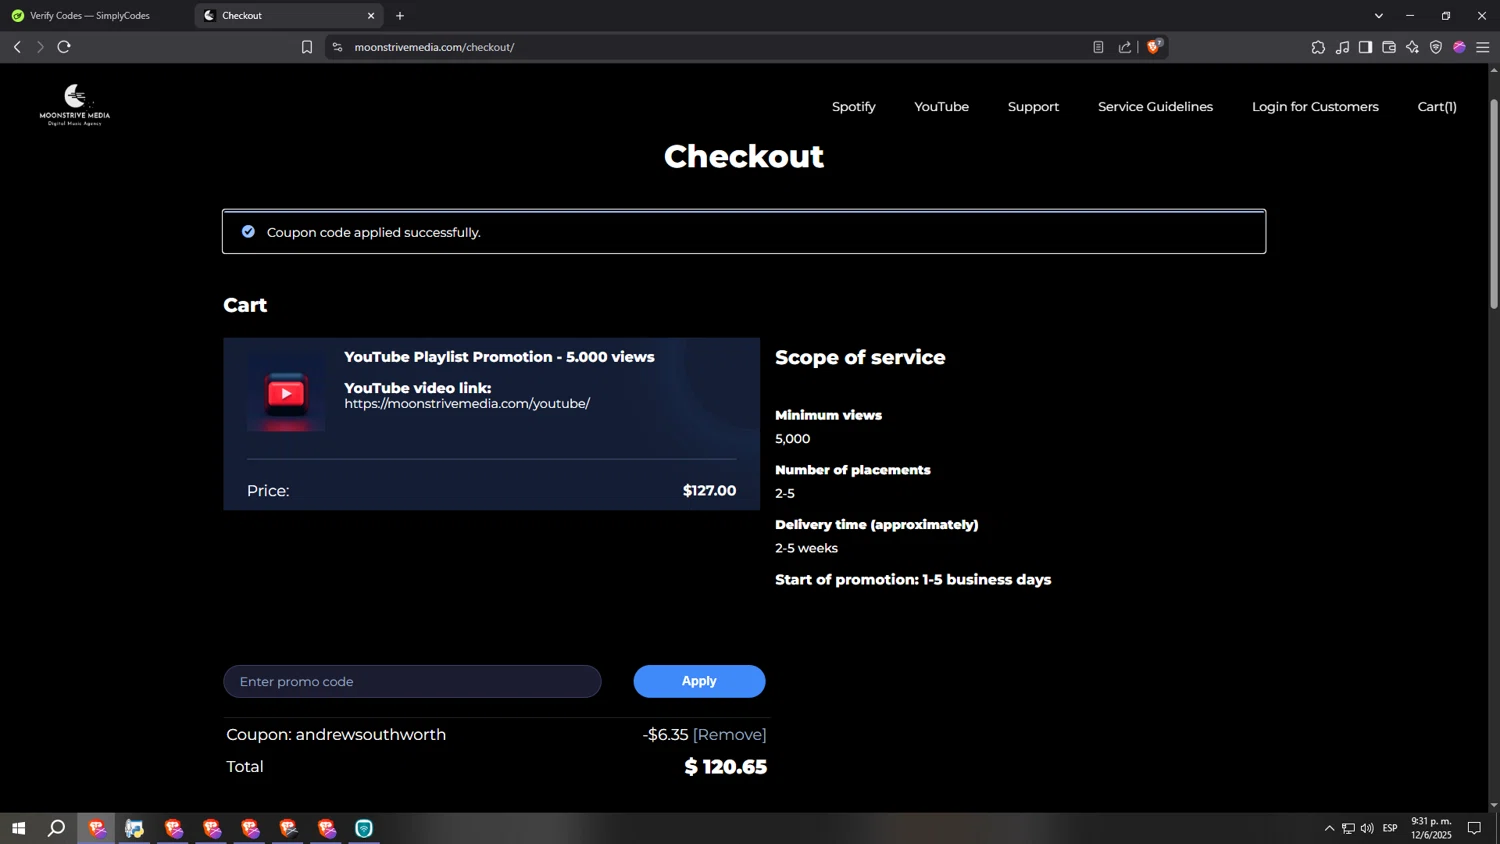Image resolution: width=1500 pixels, height=844 pixels.
Task: Open Leo AI sparkle icon
Action: pyautogui.click(x=1412, y=47)
